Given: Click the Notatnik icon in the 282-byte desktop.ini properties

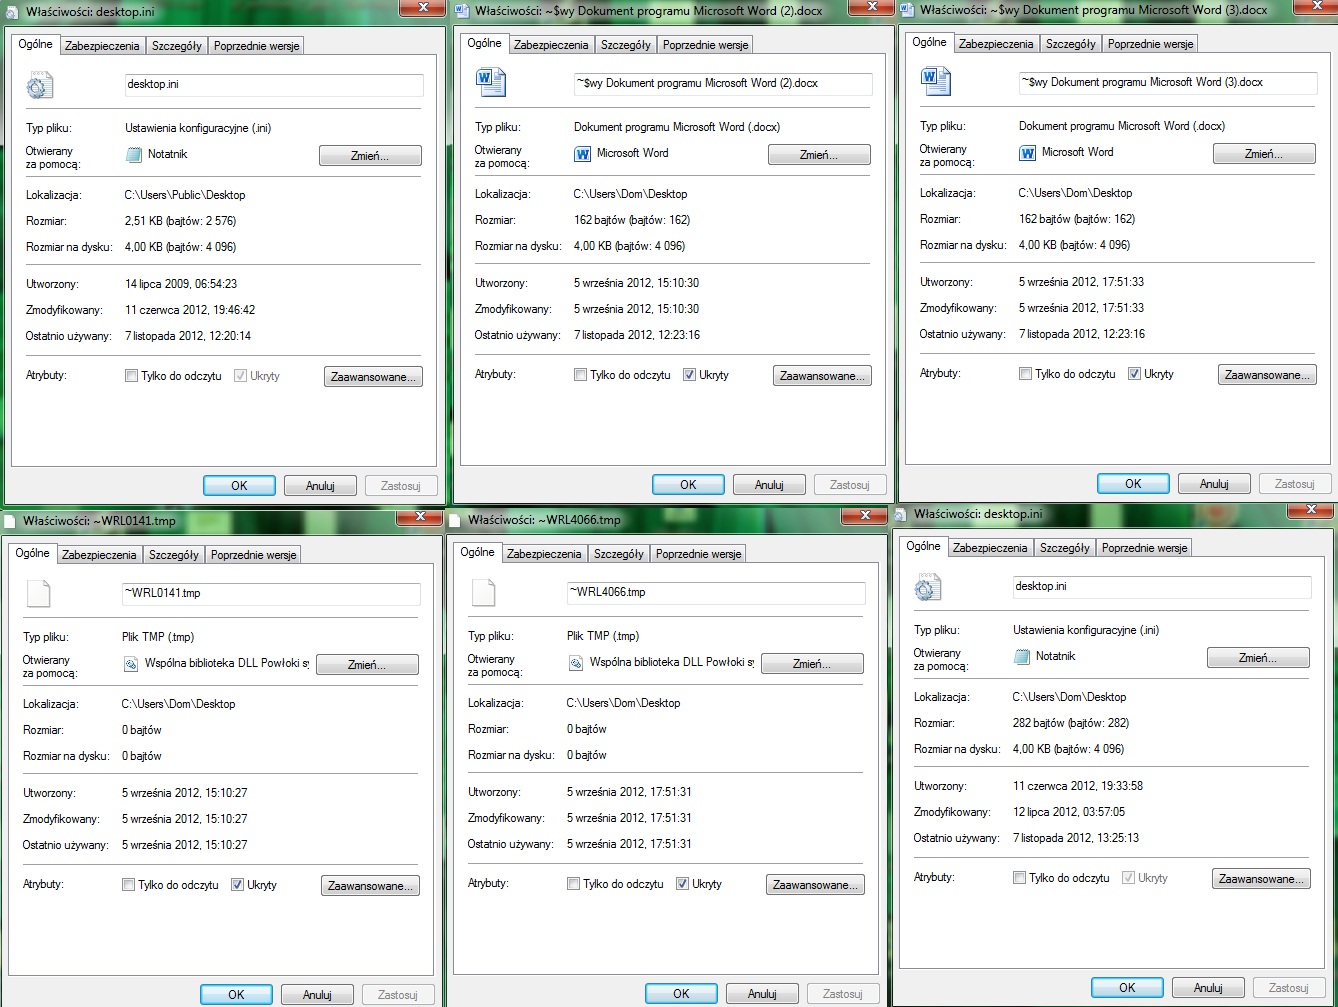Looking at the screenshot, I should [1021, 657].
